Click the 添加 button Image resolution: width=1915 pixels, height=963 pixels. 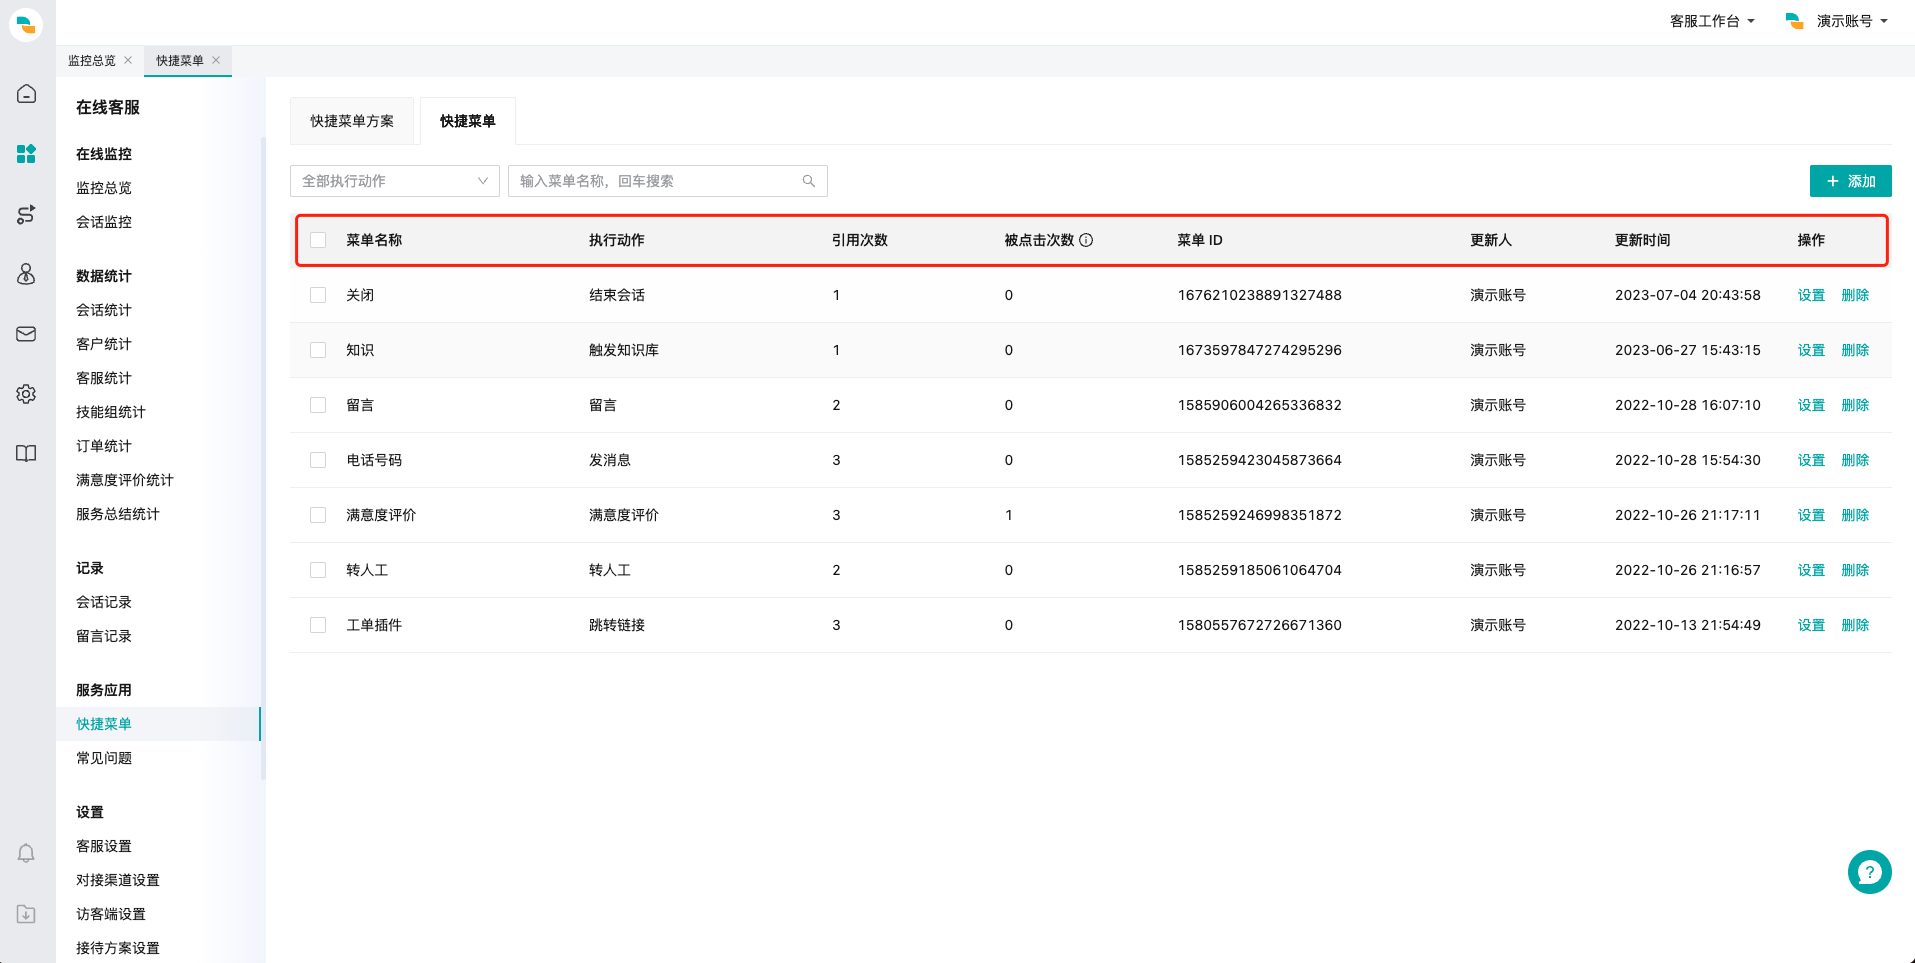[1850, 181]
